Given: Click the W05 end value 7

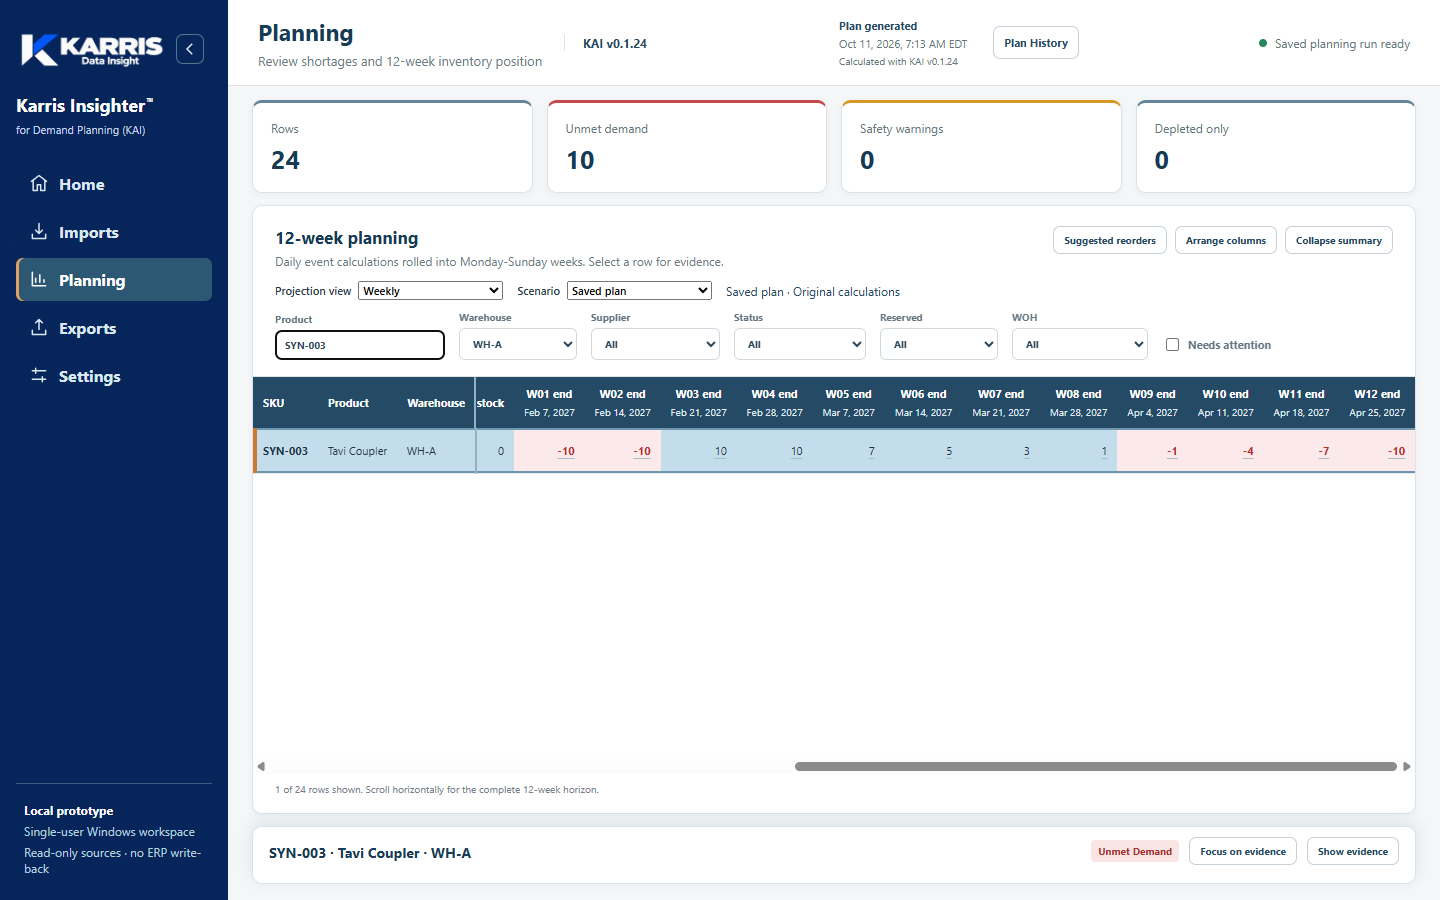Looking at the screenshot, I should point(871,451).
